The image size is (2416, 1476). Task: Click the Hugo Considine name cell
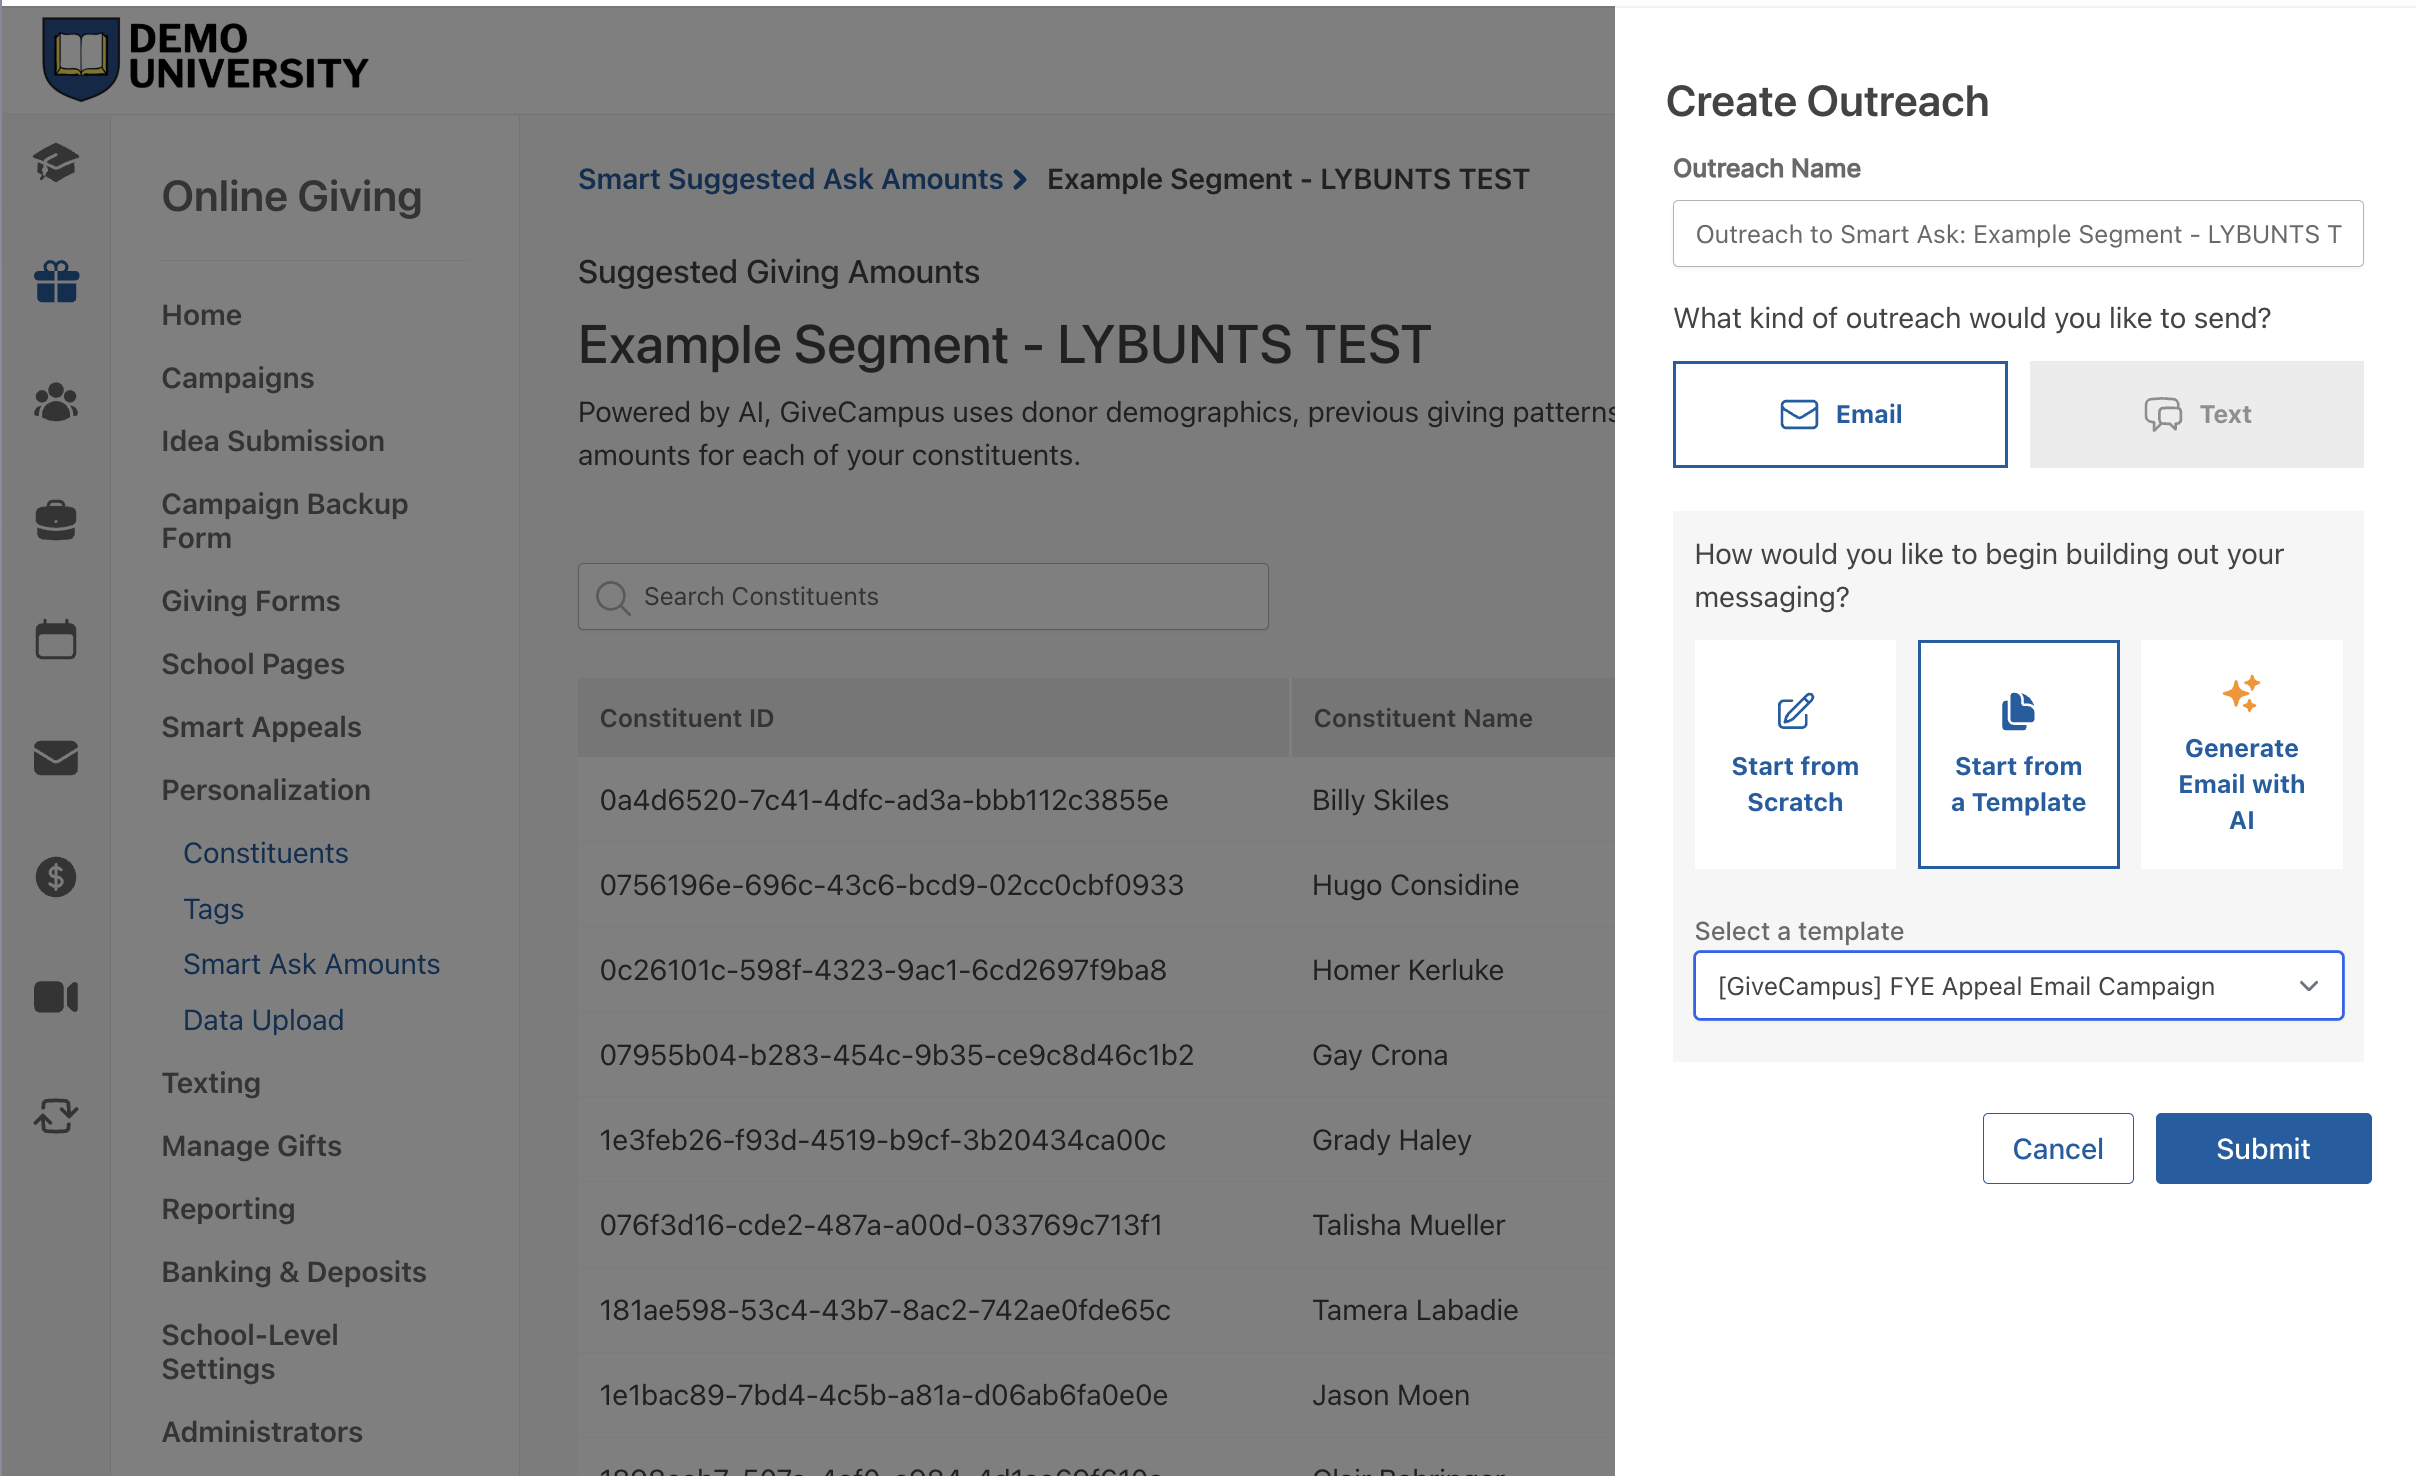click(x=1415, y=885)
